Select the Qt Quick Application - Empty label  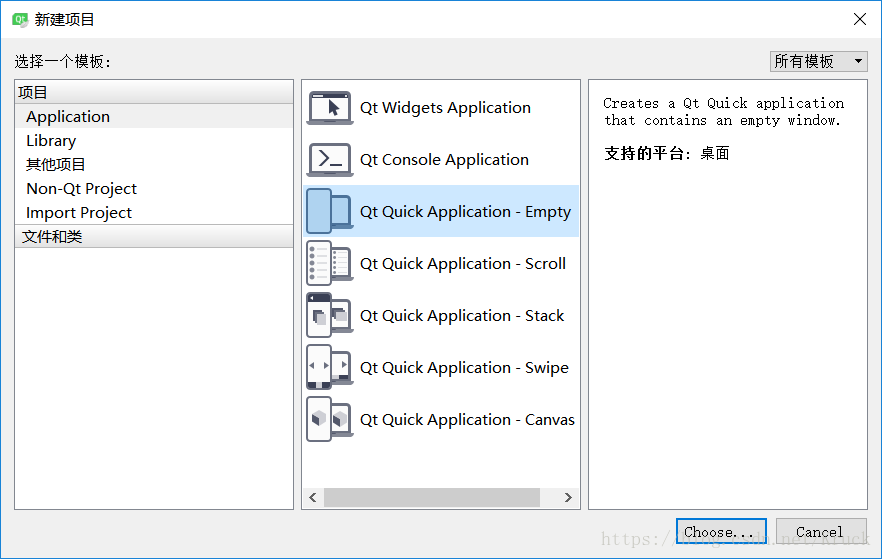coord(465,211)
